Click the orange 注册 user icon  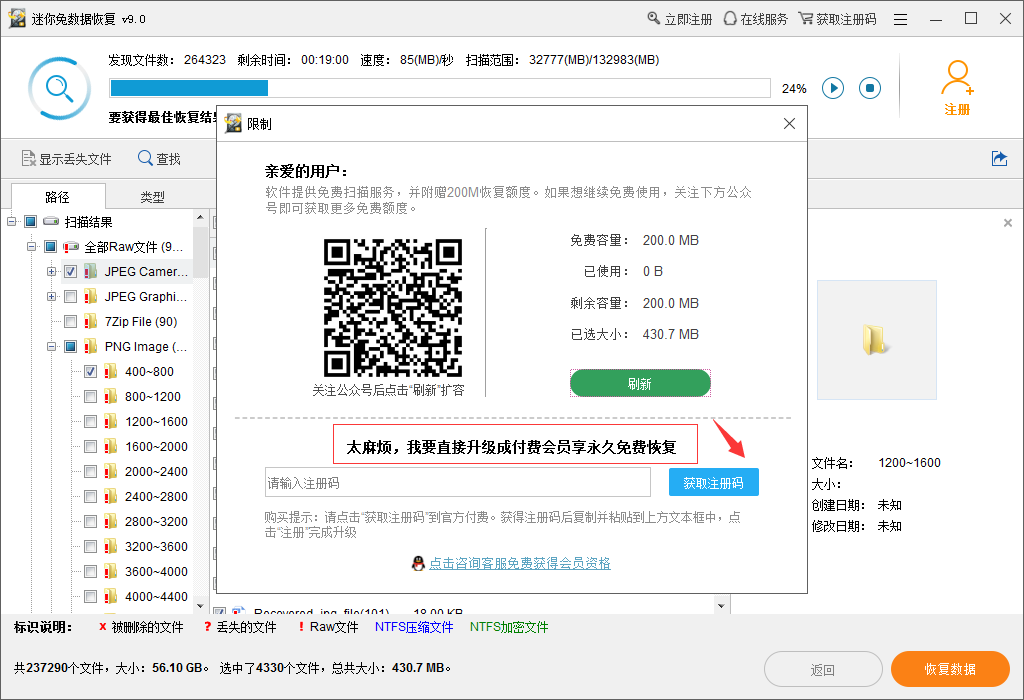point(957,88)
